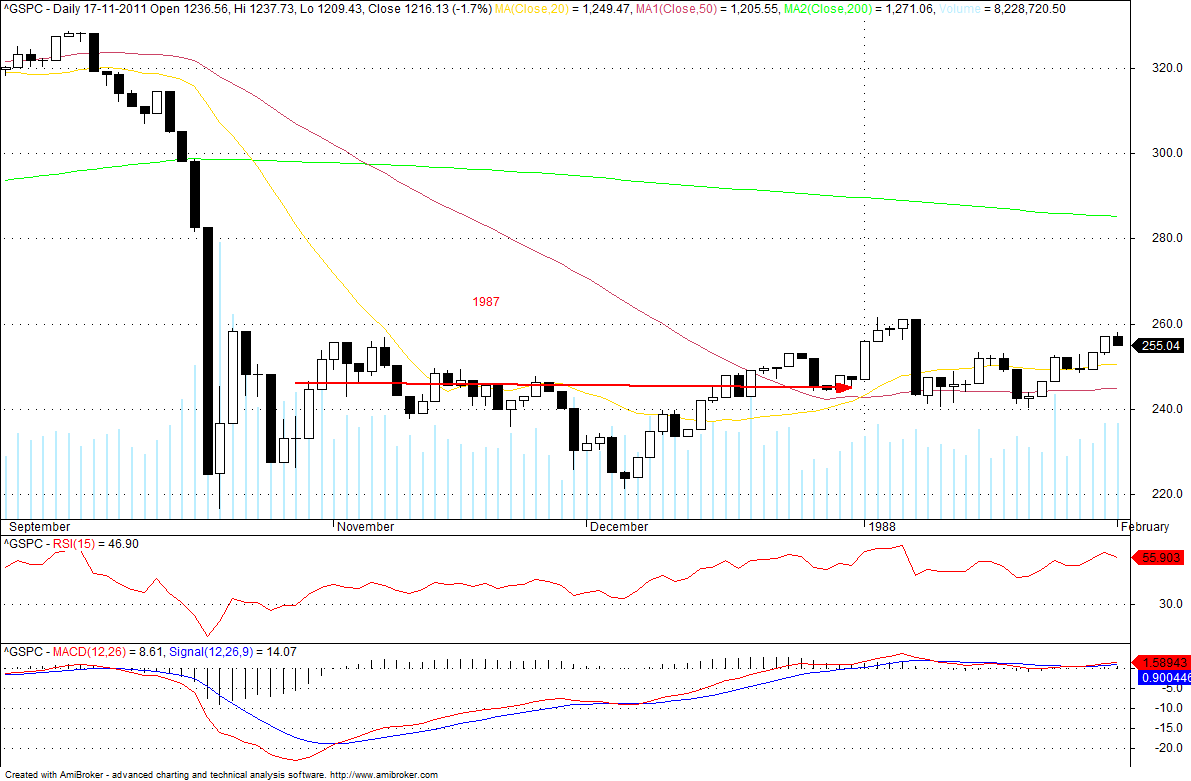Image resolution: width=1191 pixels, height=781 pixels.
Task: Open the http://www.amibroker.com link
Action: tap(384, 775)
